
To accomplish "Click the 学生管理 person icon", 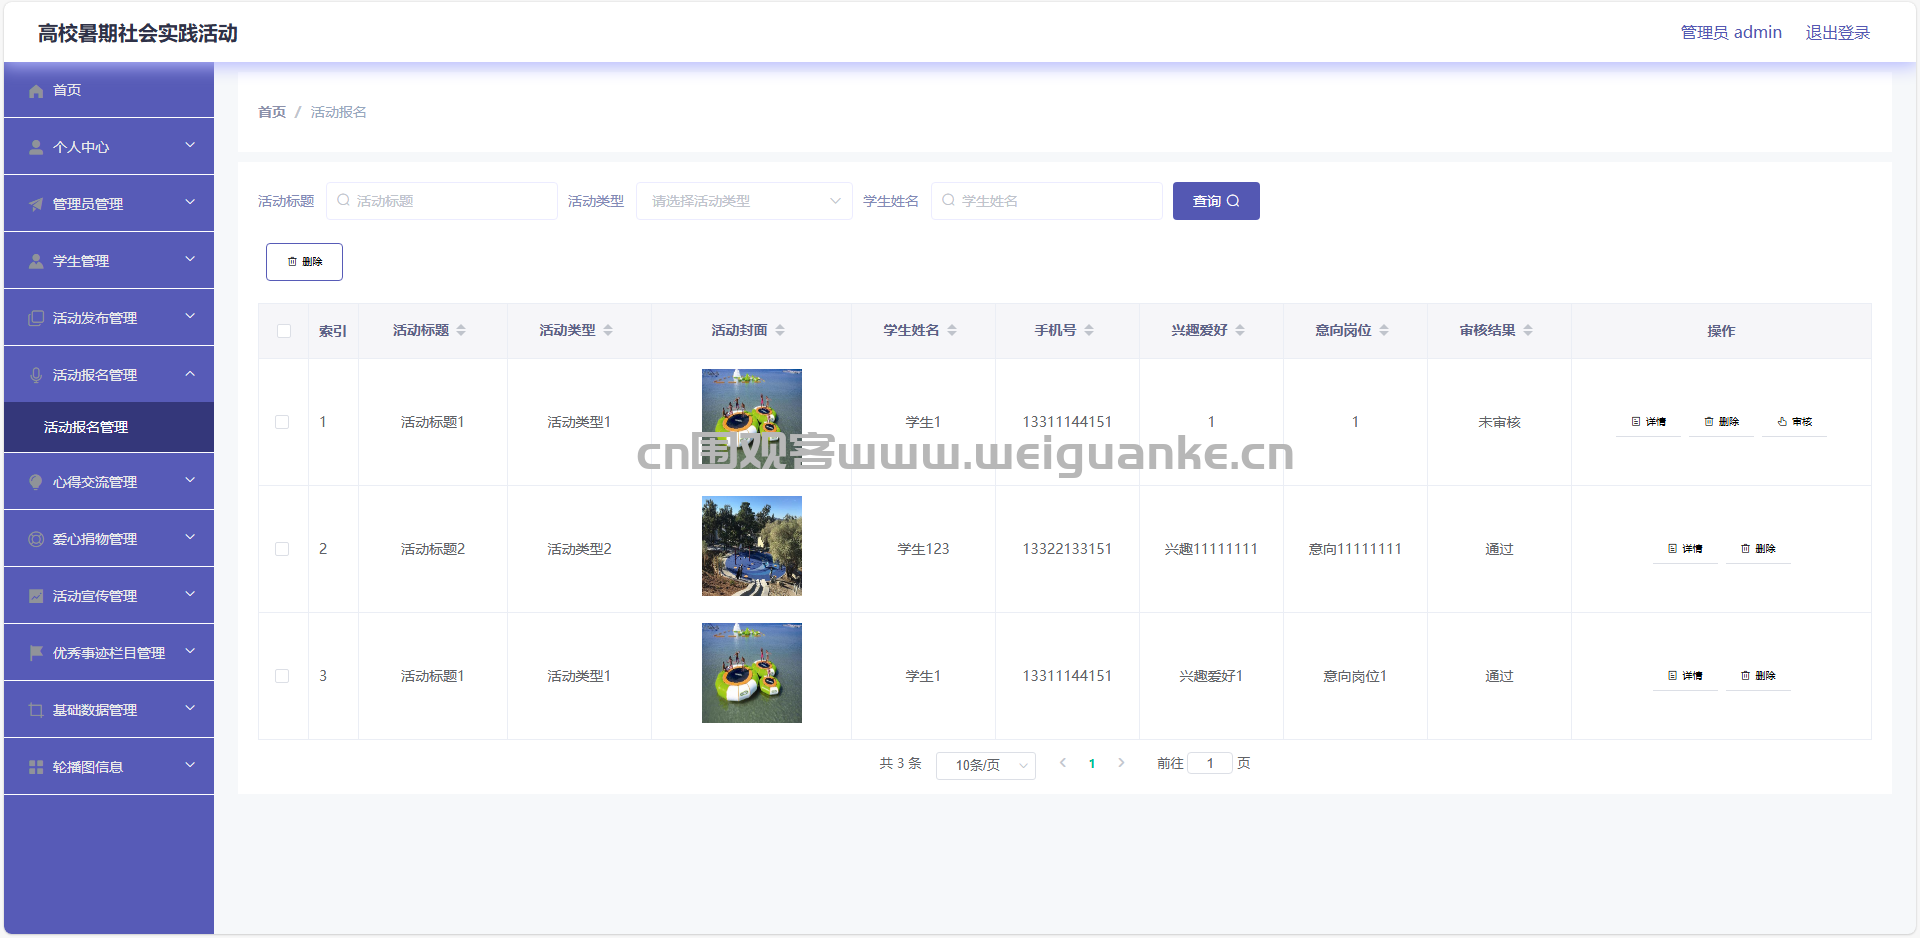I will [36, 261].
